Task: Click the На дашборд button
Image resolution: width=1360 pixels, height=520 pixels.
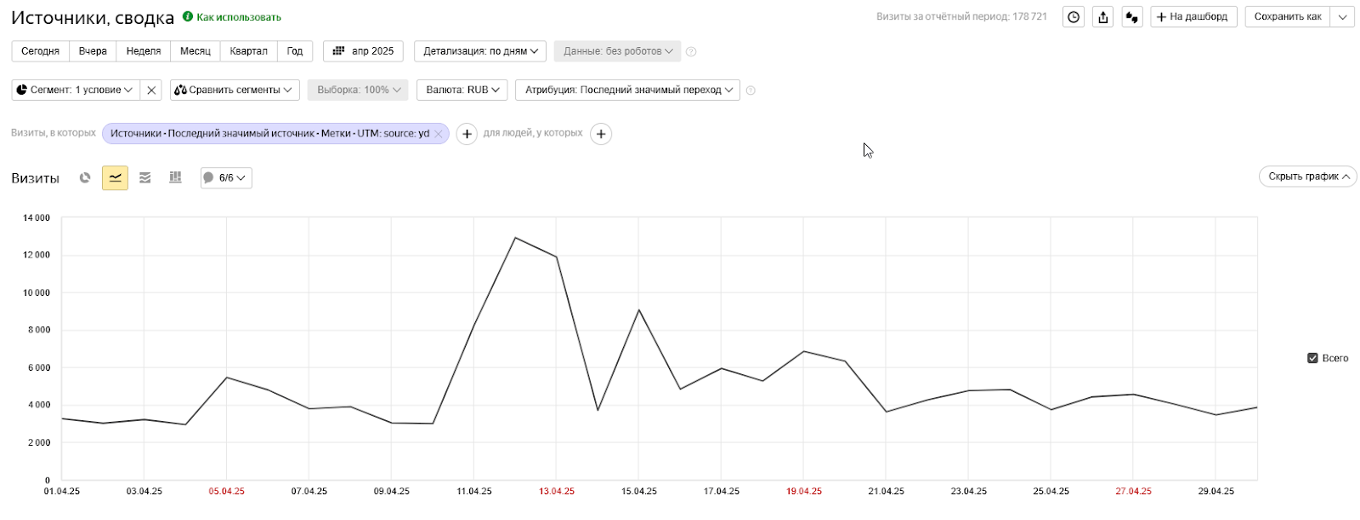Action: pos(1194,17)
